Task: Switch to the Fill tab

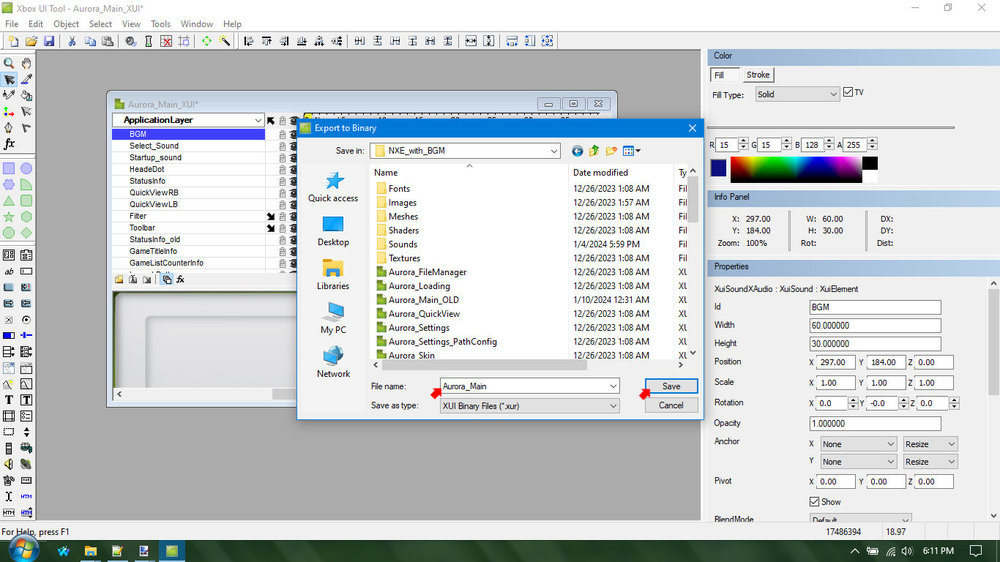Action: (724, 75)
